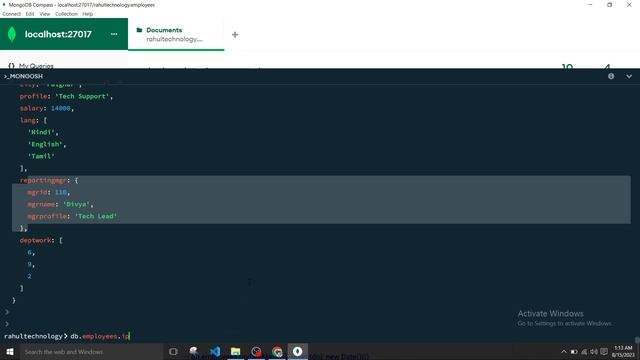Open Task View on the taskbar

(x=173, y=351)
